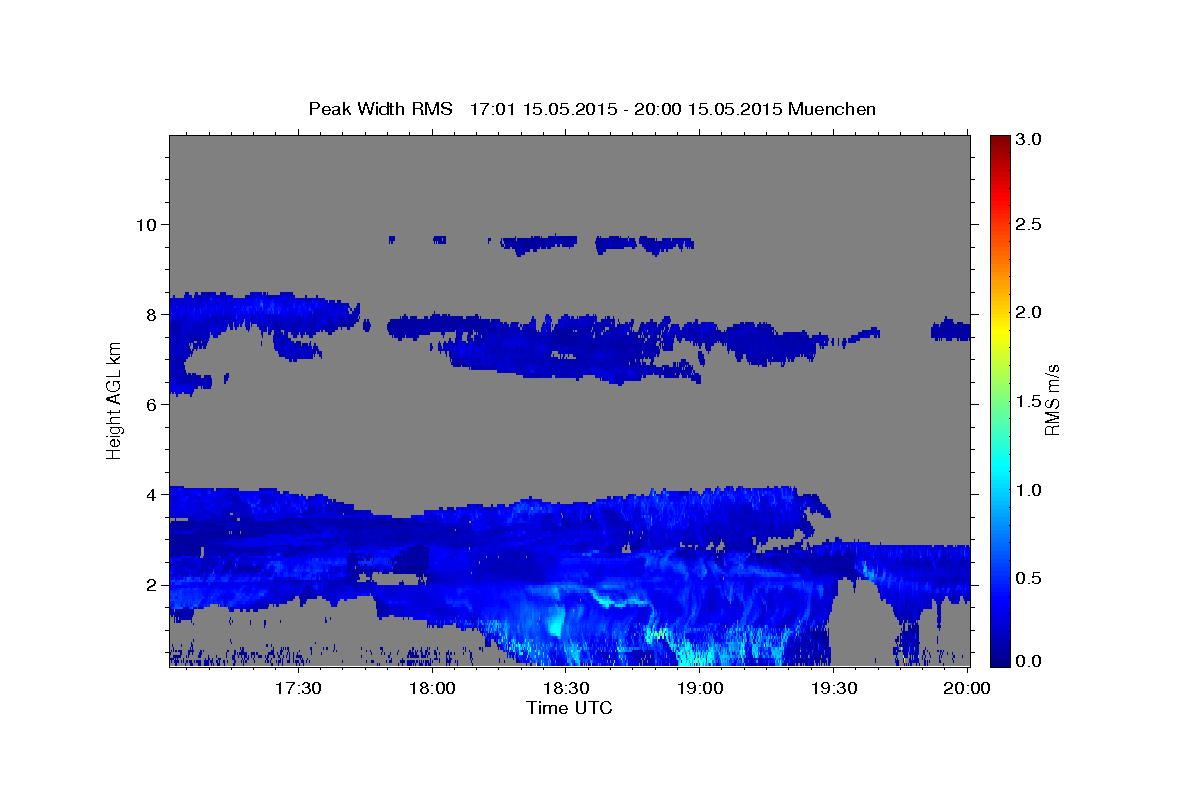Click the colorbar value 2.0
The image size is (1200, 800).
(x=1028, y=313)
